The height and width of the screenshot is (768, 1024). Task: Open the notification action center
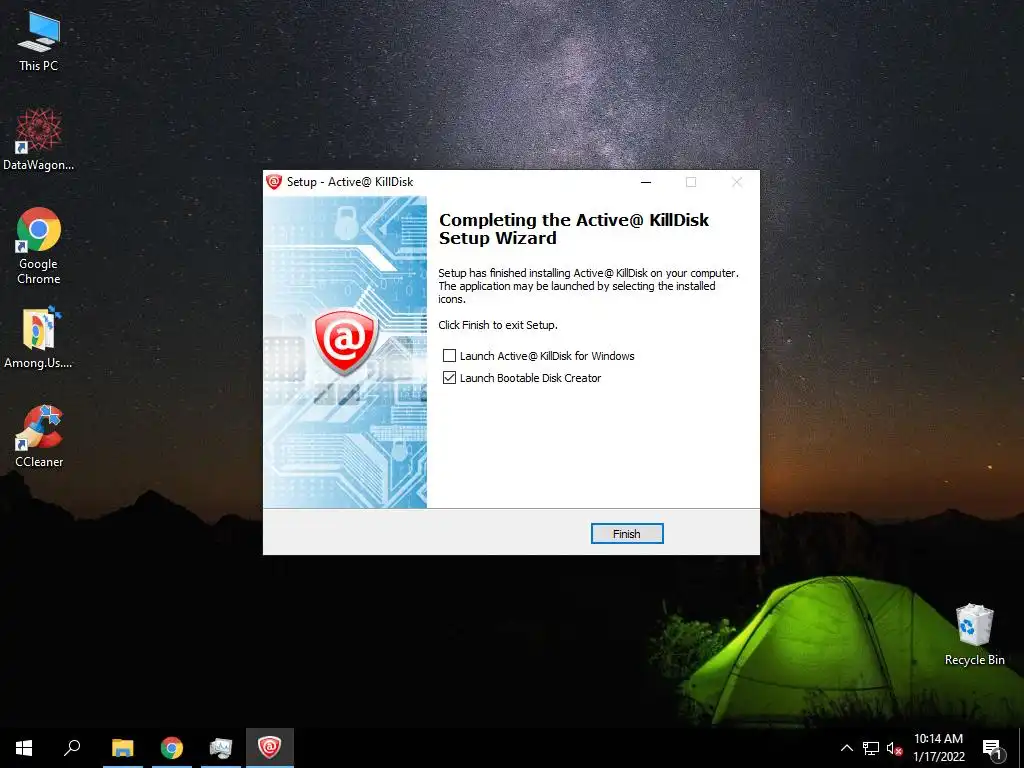993,748
